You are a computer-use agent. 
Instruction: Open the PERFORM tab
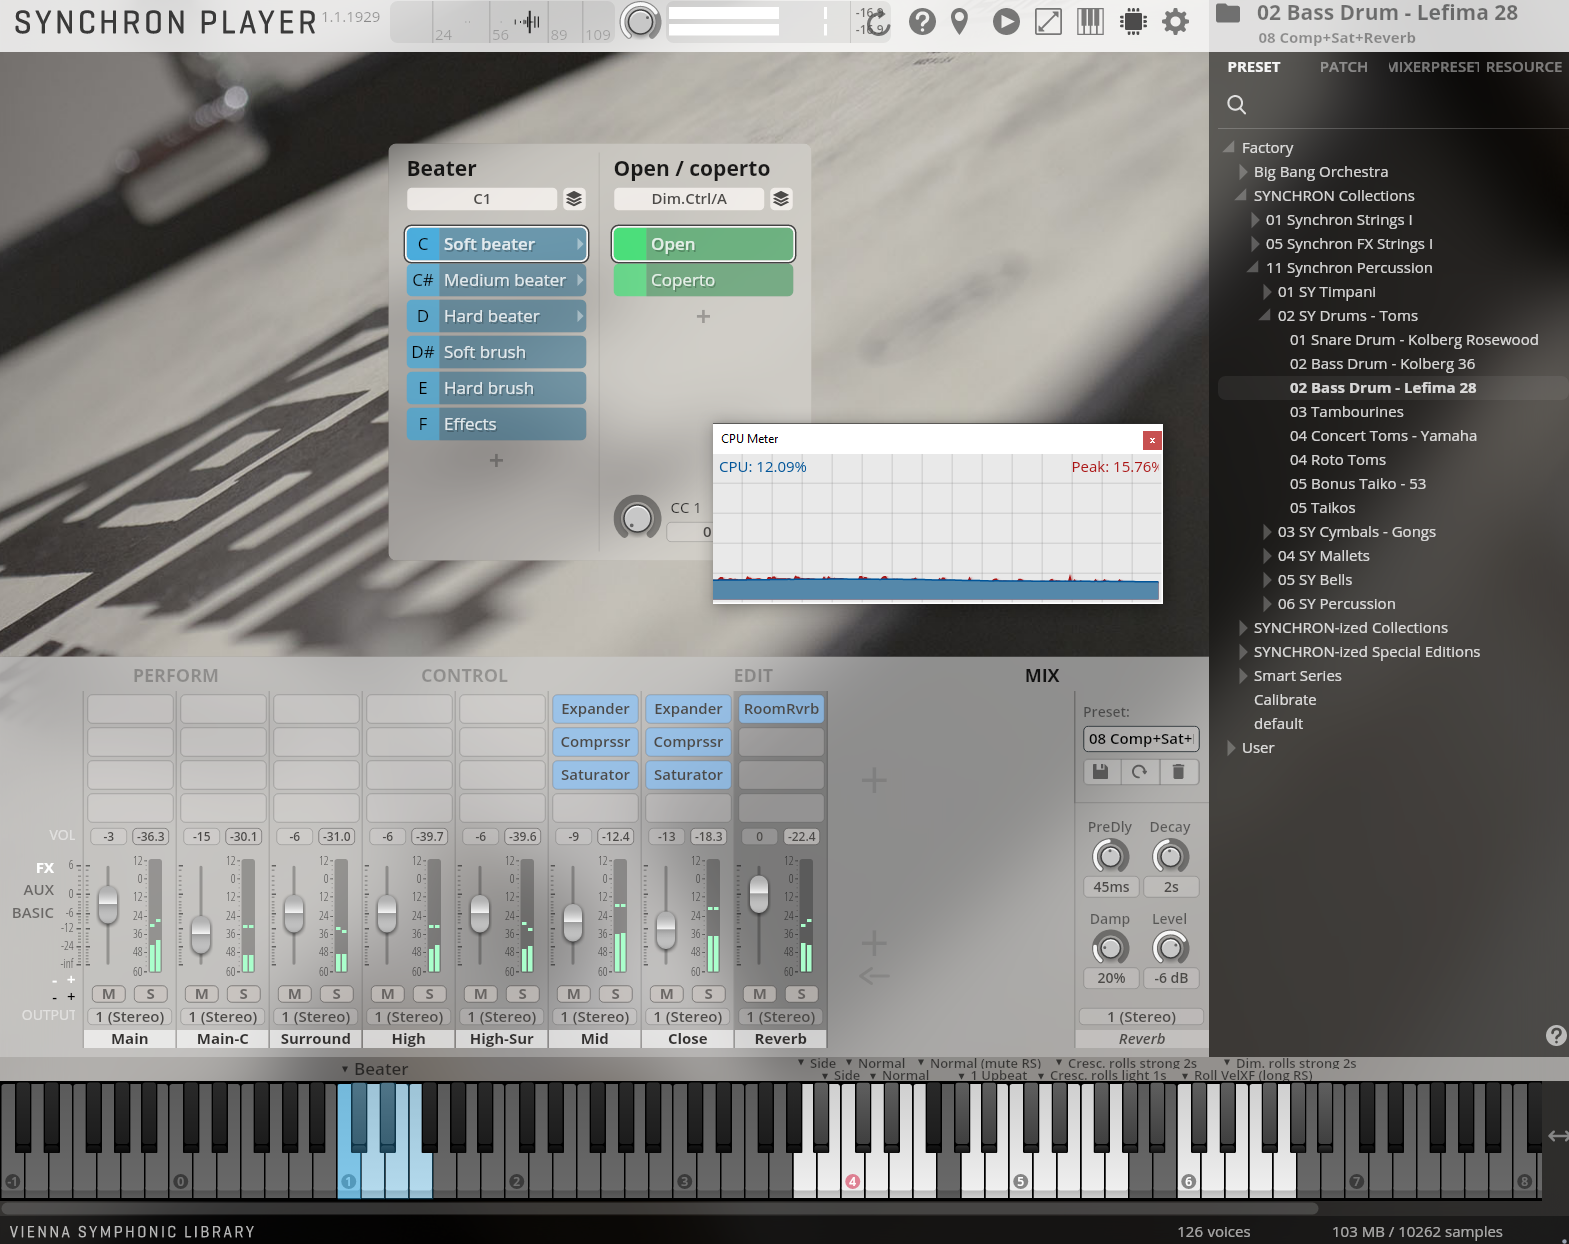coord(175,676)
